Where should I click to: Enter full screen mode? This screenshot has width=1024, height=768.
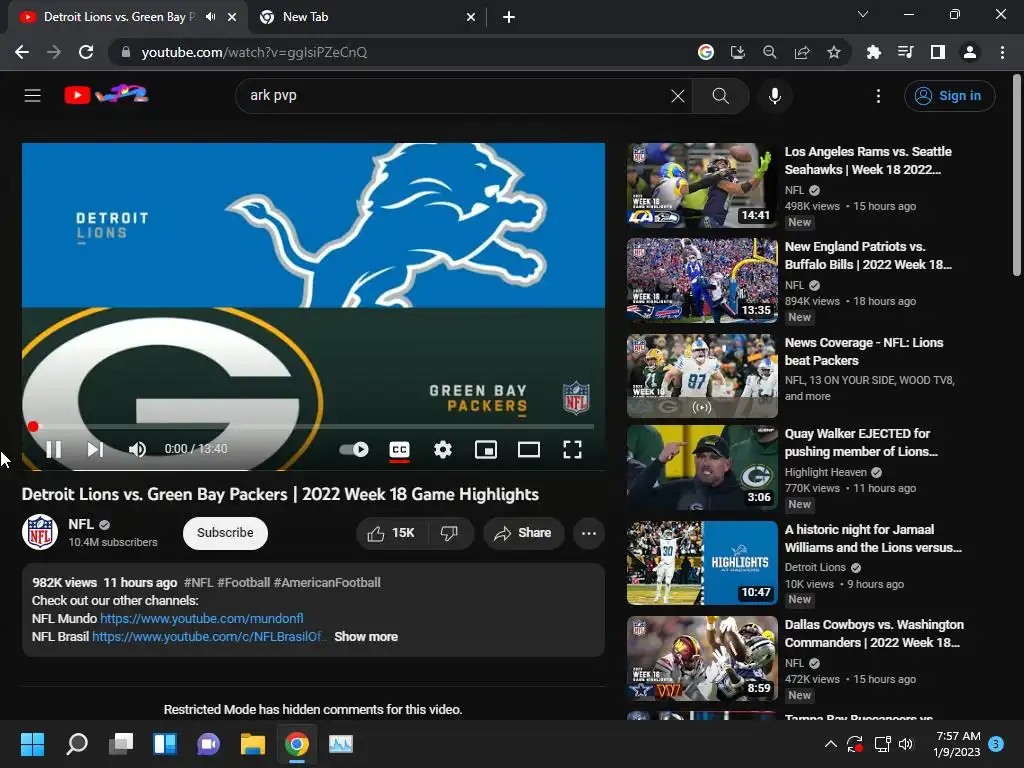[572, 449]
